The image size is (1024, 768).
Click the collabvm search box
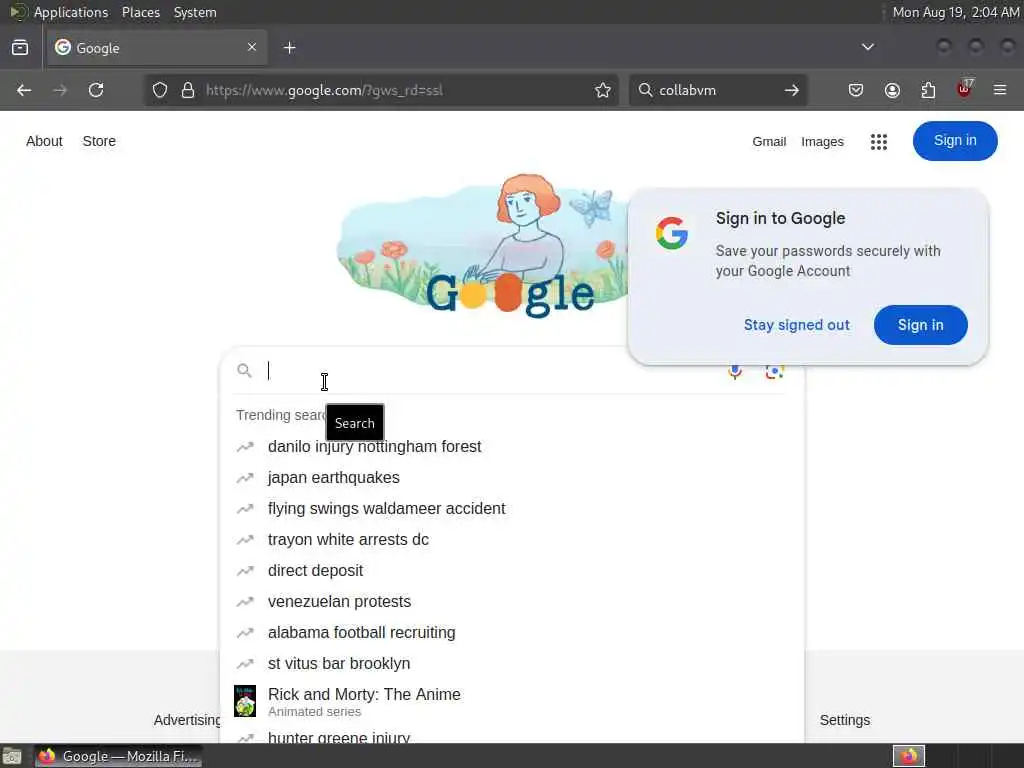tap(718, 90)
